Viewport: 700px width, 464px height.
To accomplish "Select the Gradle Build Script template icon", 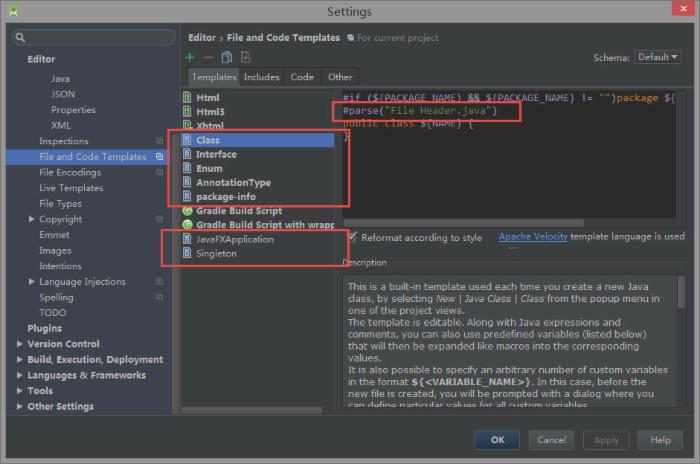I will coord(187,212).
